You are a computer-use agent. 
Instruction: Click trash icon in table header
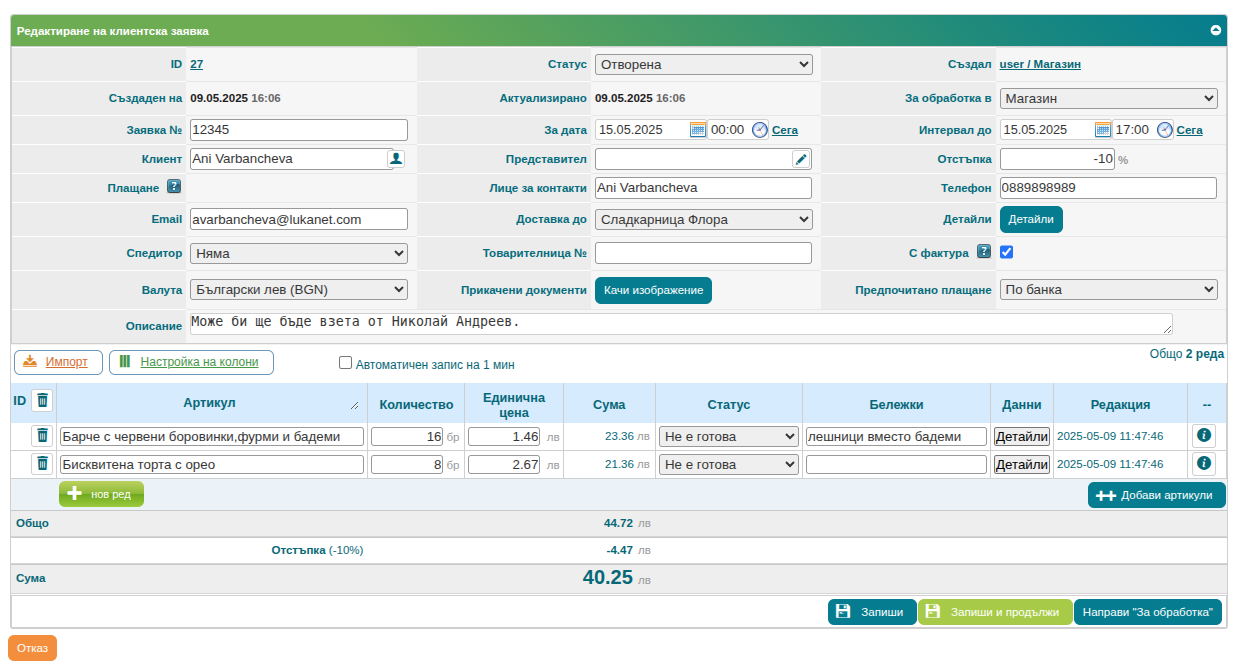(x=42, y=400)
